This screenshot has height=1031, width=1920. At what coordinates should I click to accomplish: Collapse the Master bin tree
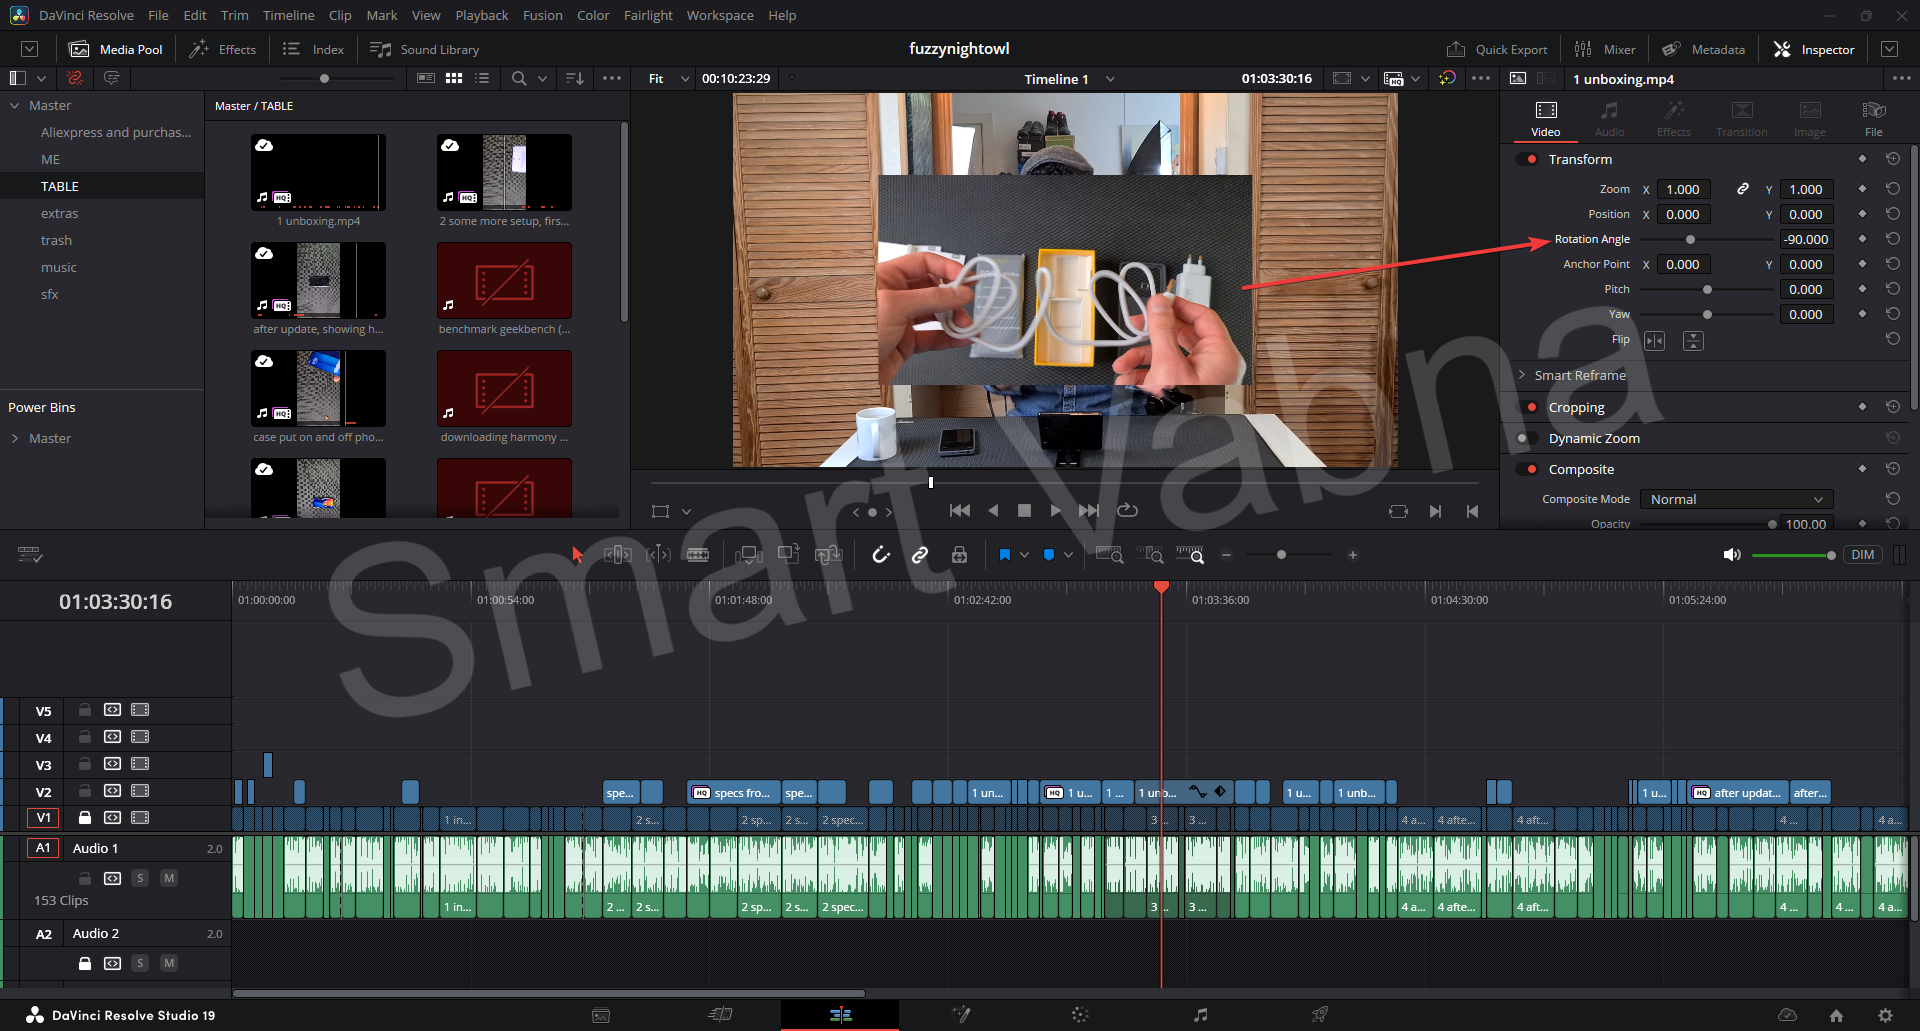click(x=15, y=105)
